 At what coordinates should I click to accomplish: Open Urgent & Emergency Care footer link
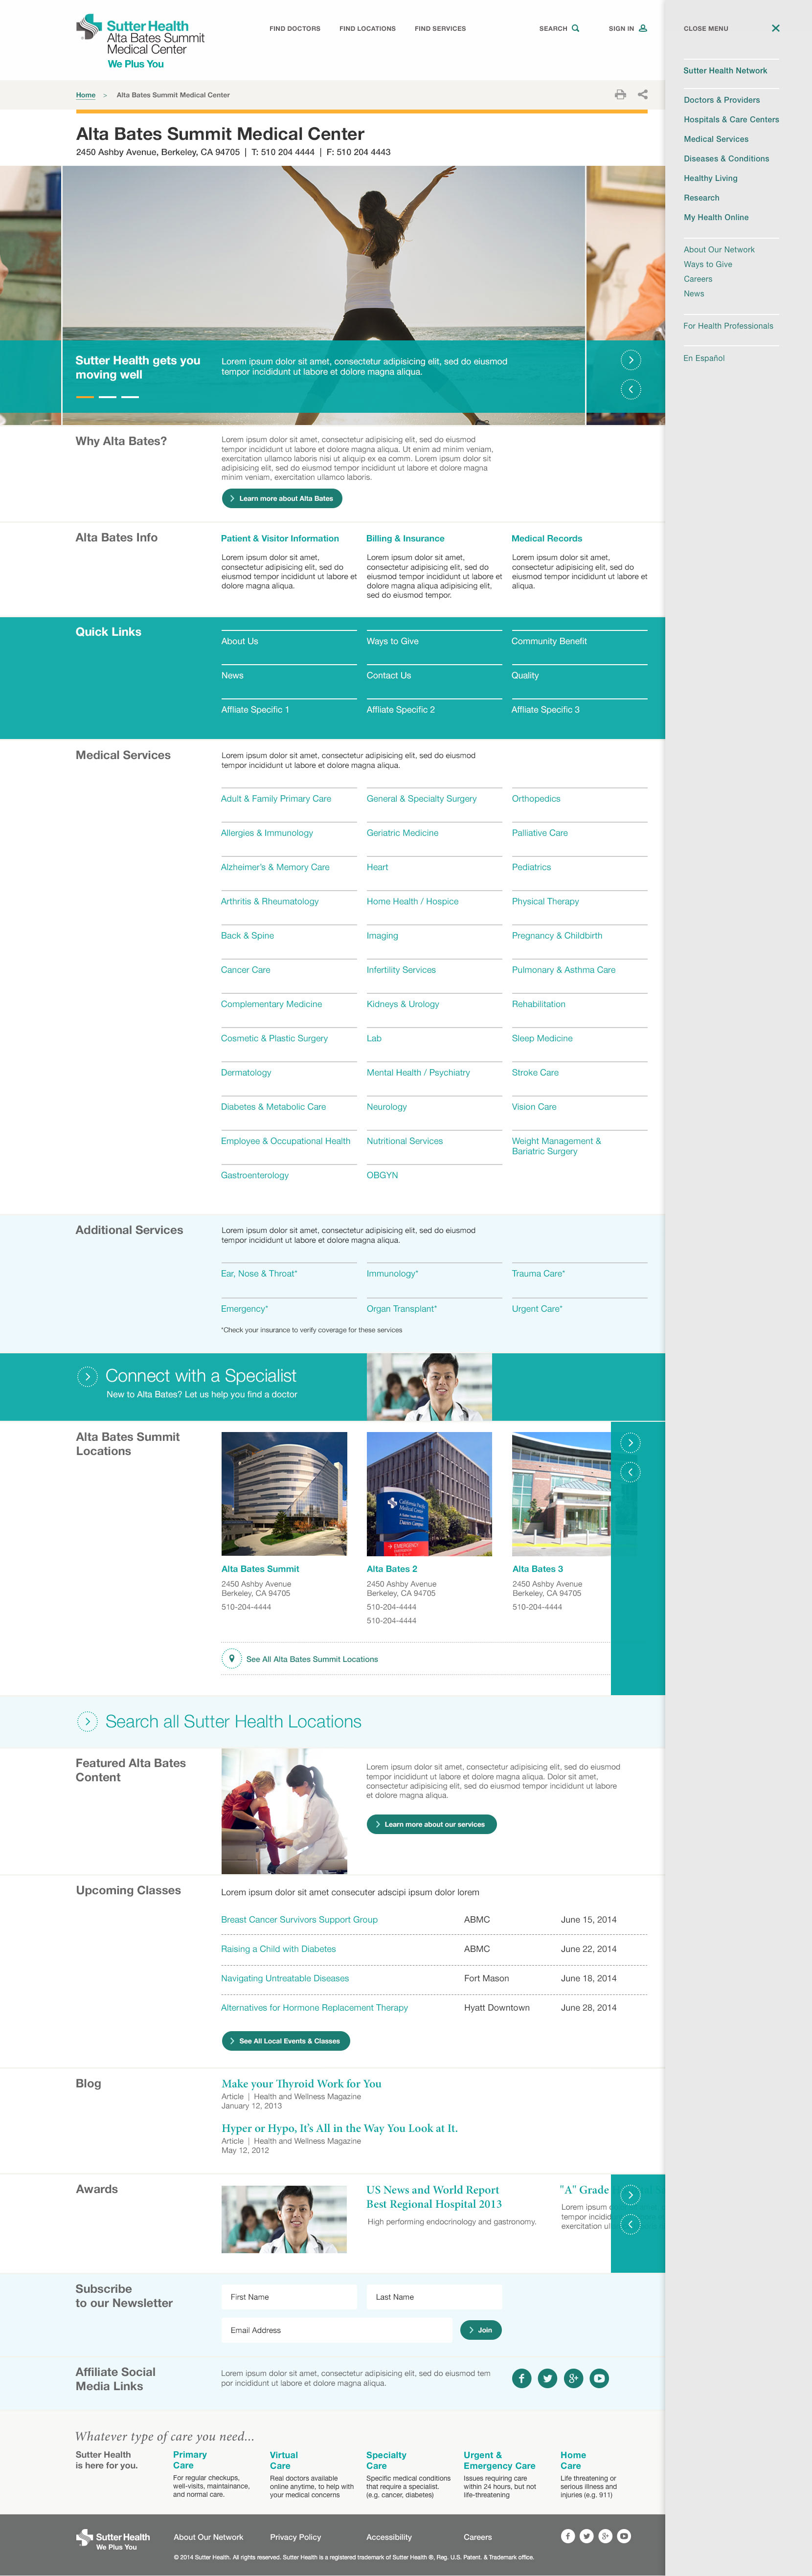(x=499, y=2460)
